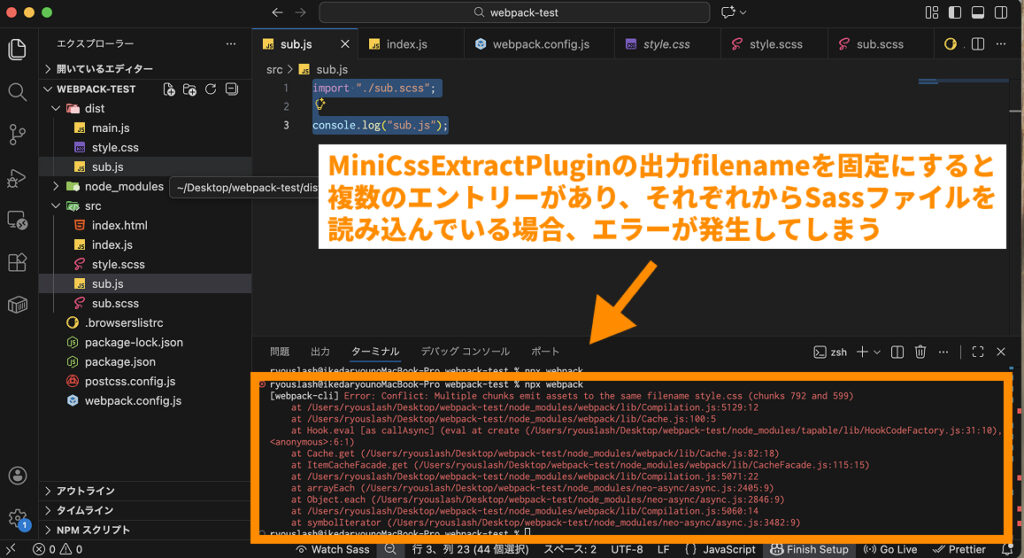Viewport: 1024px width, 558px height.
Task: Click Finish Setup in status bar
Action: click(x=809, y=549)
